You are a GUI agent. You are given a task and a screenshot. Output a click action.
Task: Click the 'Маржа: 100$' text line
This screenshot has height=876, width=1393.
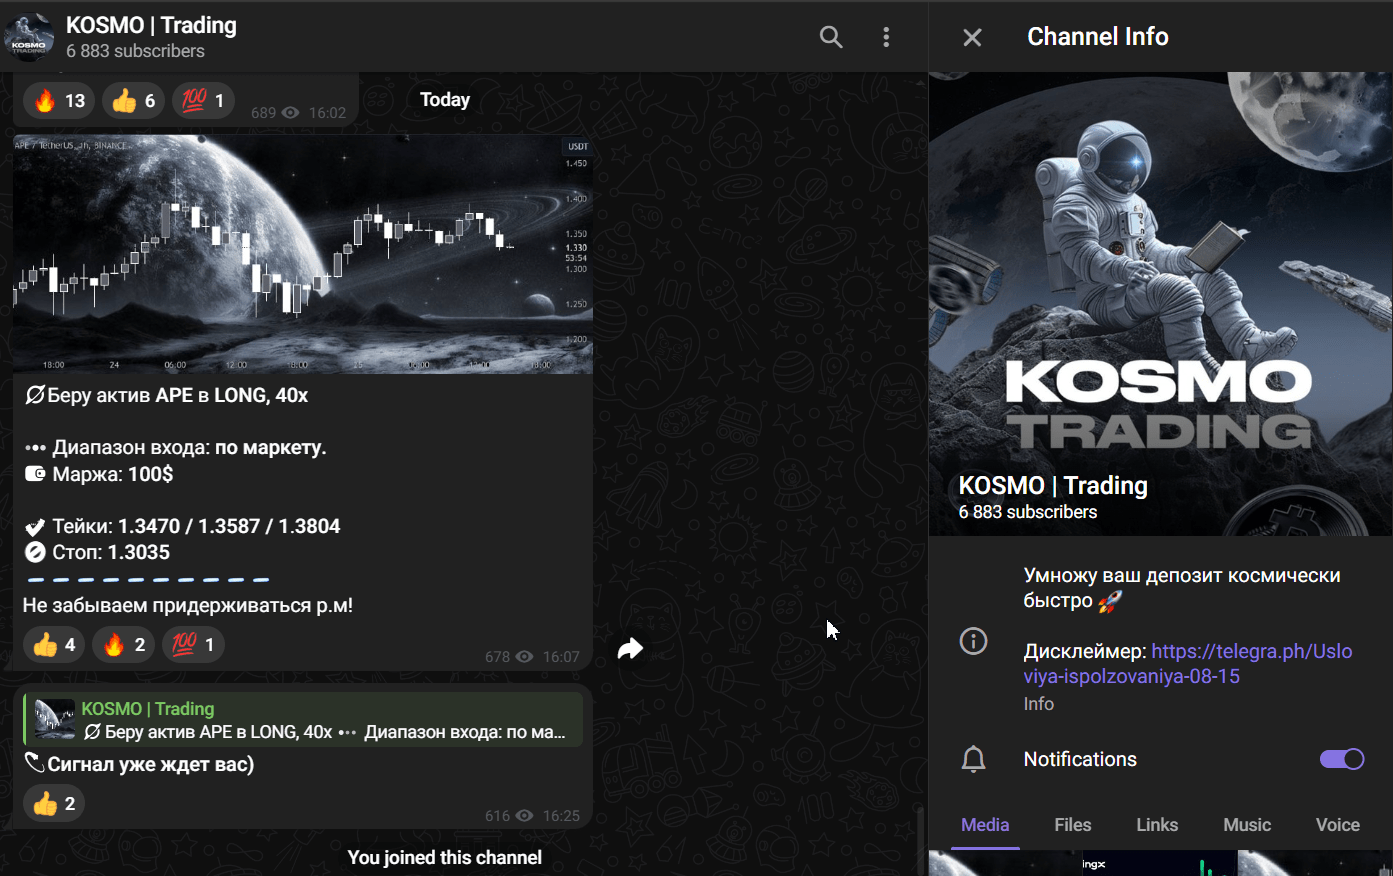click(x=99, y=474)
